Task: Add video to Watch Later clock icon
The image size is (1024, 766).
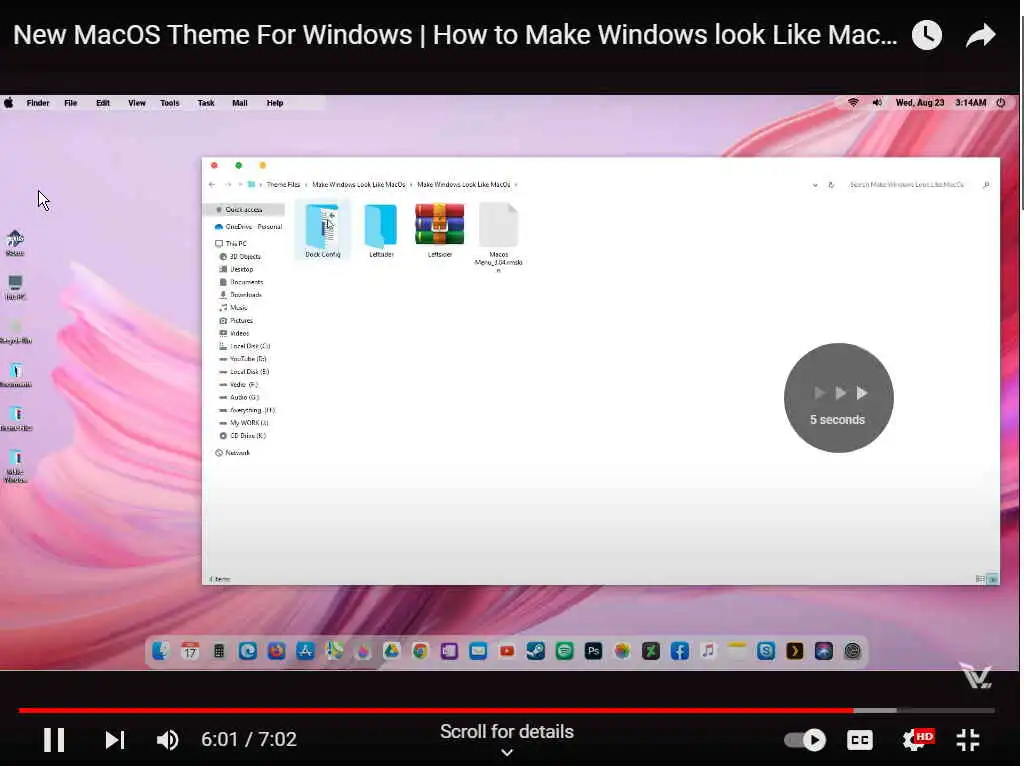Action: pyautogui.click(x=927, y=35)
